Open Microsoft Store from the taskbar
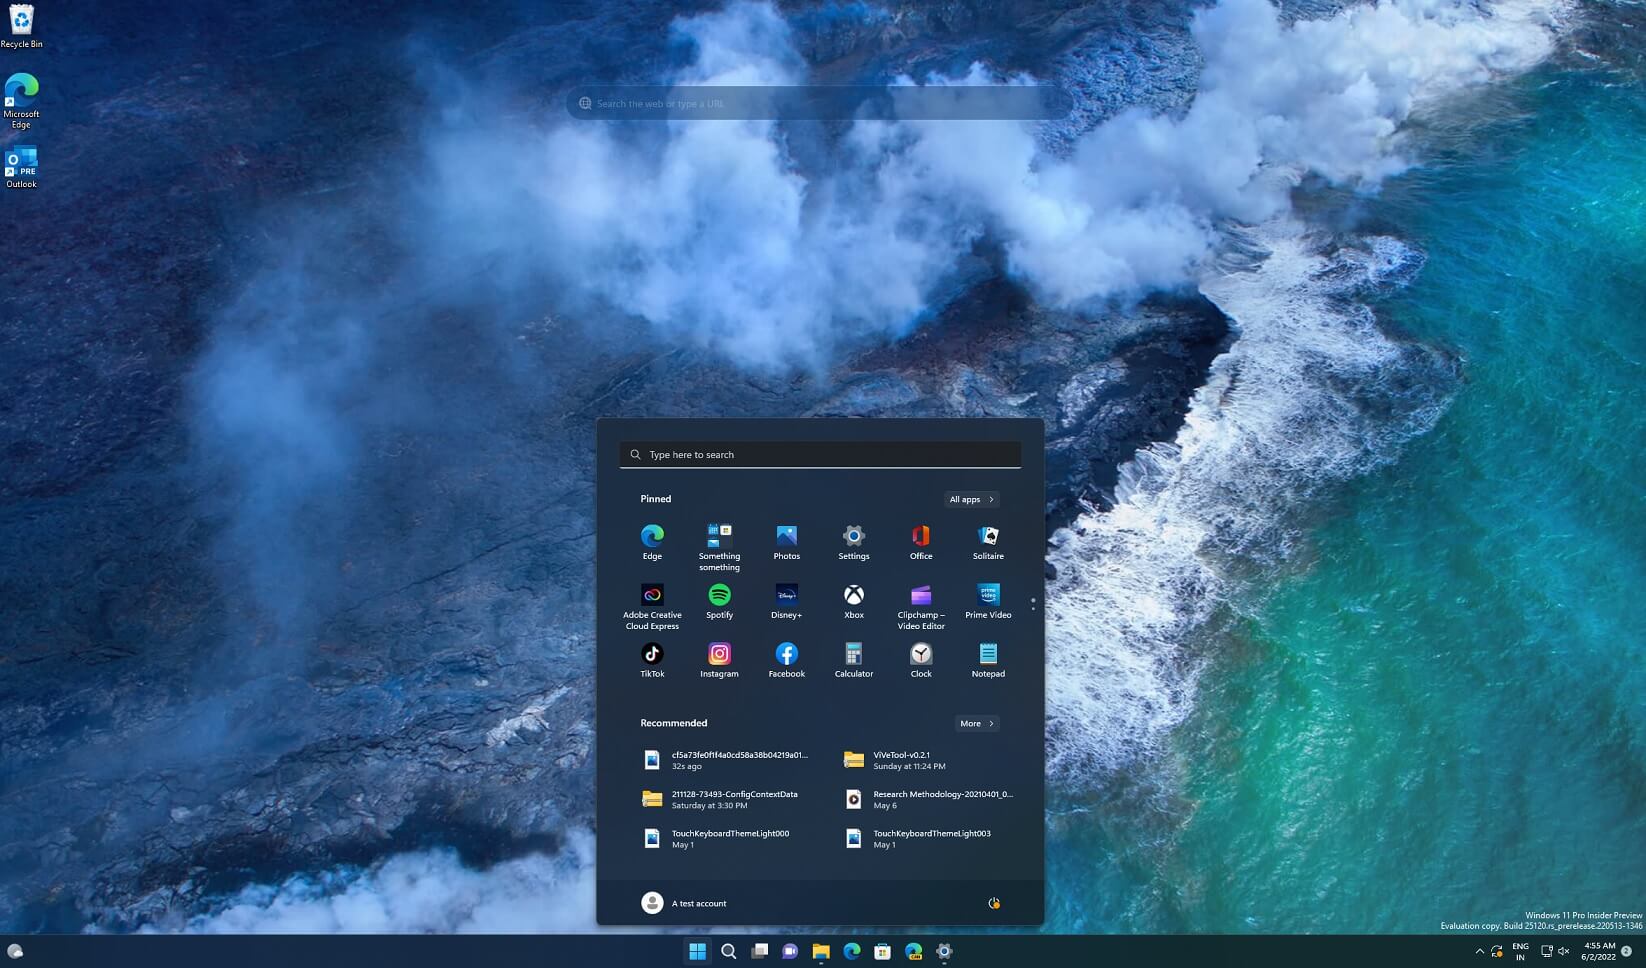Viewport: 1646px width, 968px height. (x=882, y=951)
